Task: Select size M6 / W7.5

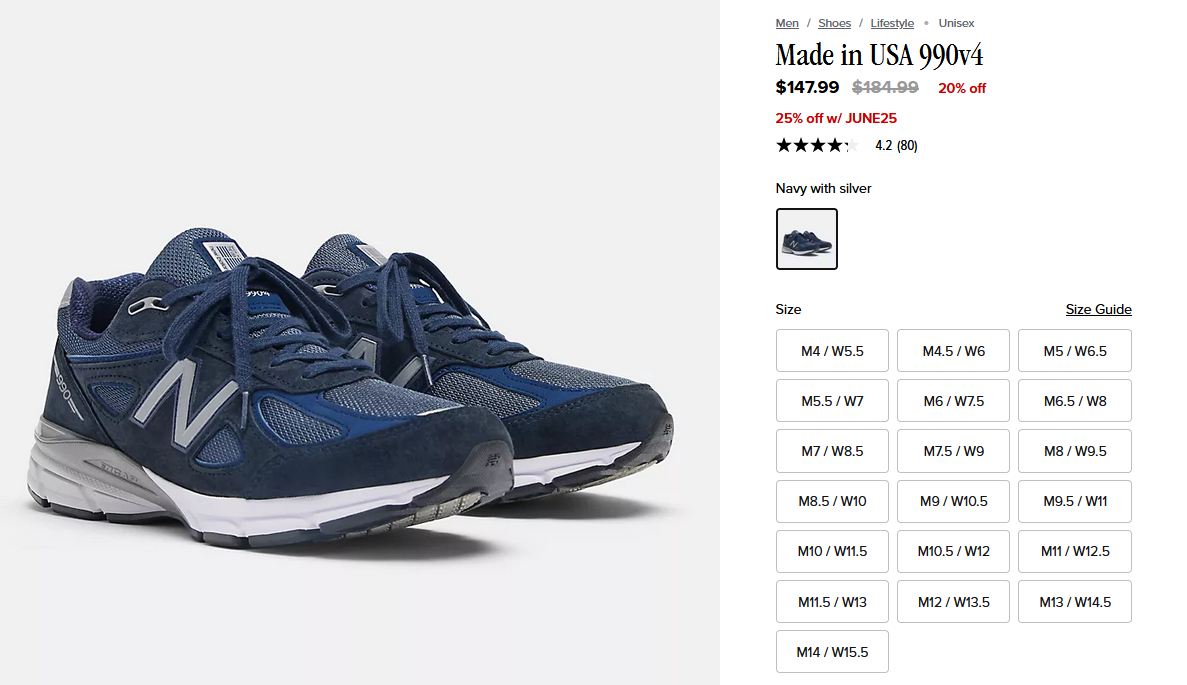Action: (x=953, y=400)
